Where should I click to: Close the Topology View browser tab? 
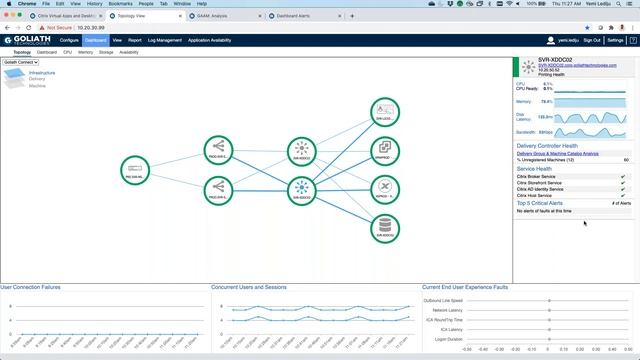[x=180, y=16]
